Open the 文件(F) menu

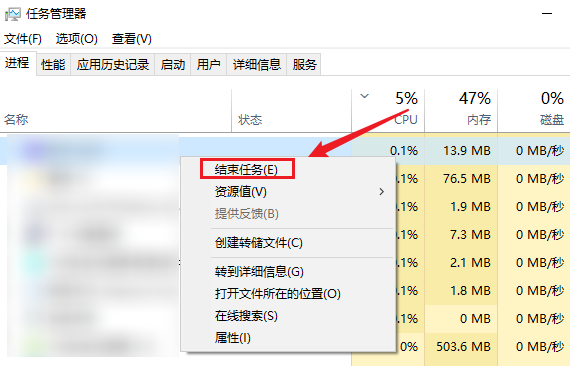(x=23, y=39)
